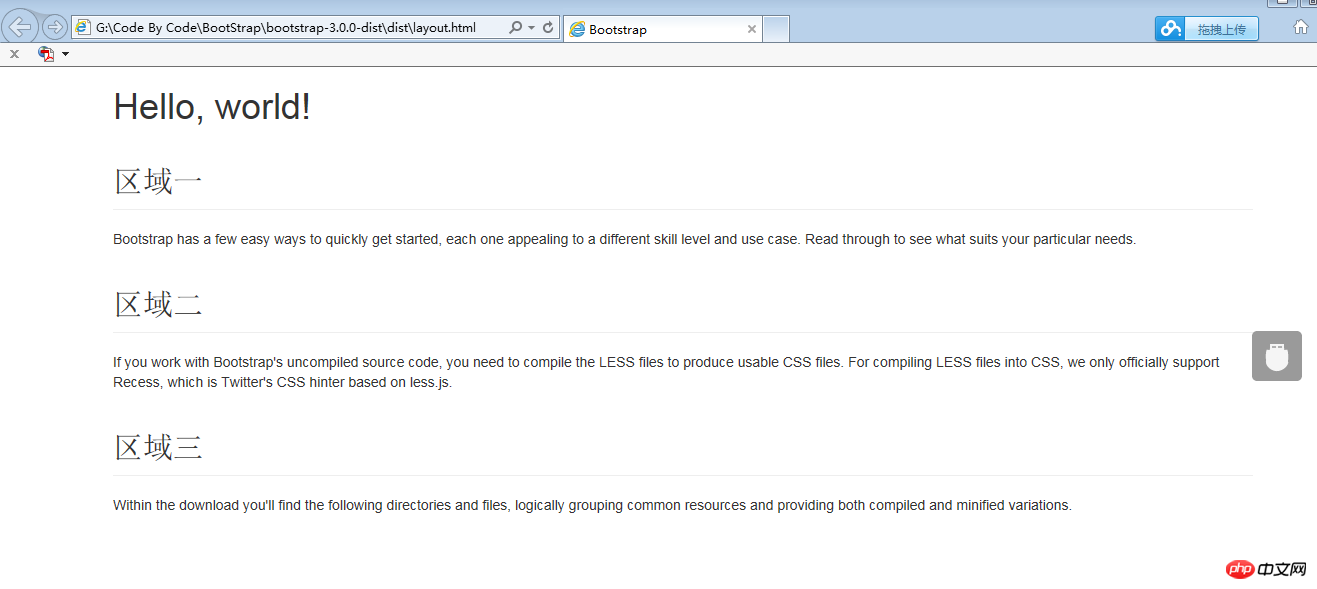This screenshot has height=589, width=1317.
Task: Click the 拖拽上传 button
Action: [1222, 29]
